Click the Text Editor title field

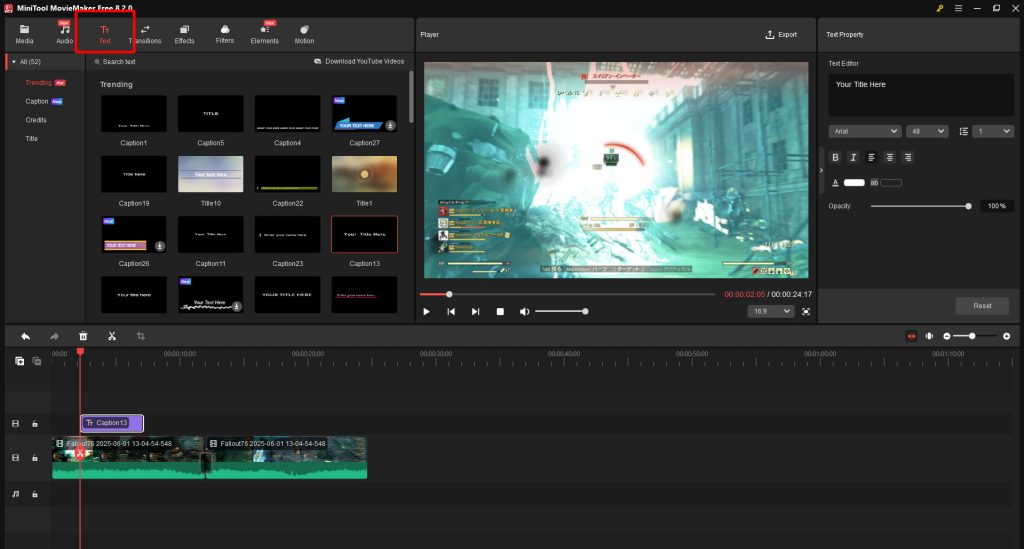point(921,95)
